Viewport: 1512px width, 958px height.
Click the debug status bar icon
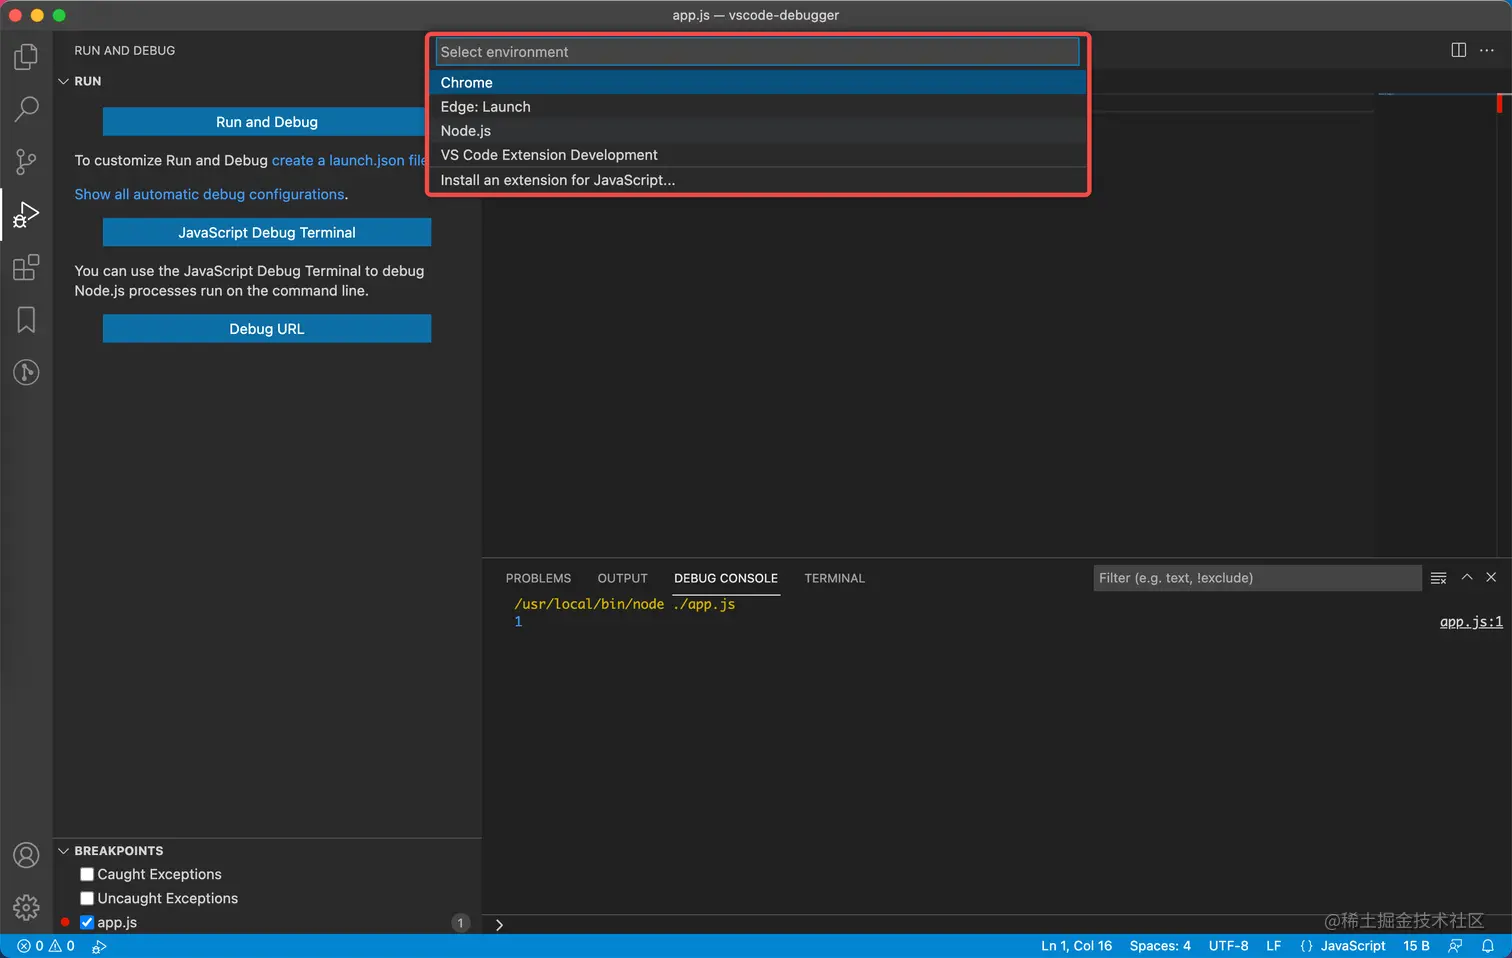99,946
